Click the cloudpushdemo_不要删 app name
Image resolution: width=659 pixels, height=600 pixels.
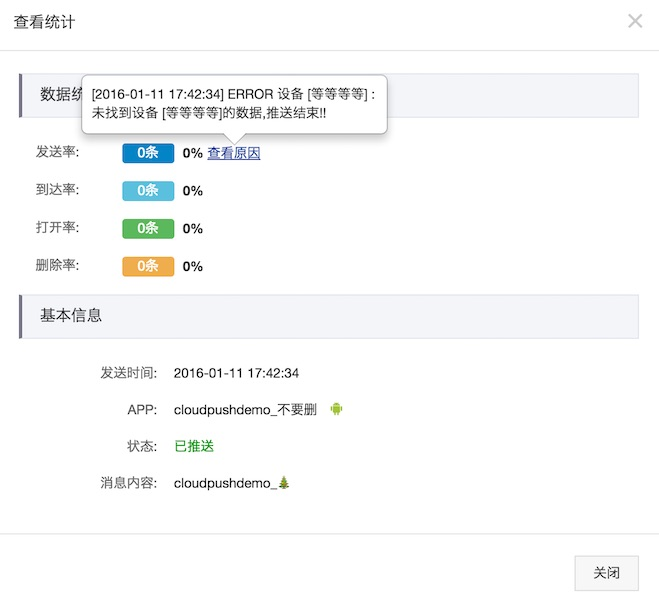tap(246, 410)
